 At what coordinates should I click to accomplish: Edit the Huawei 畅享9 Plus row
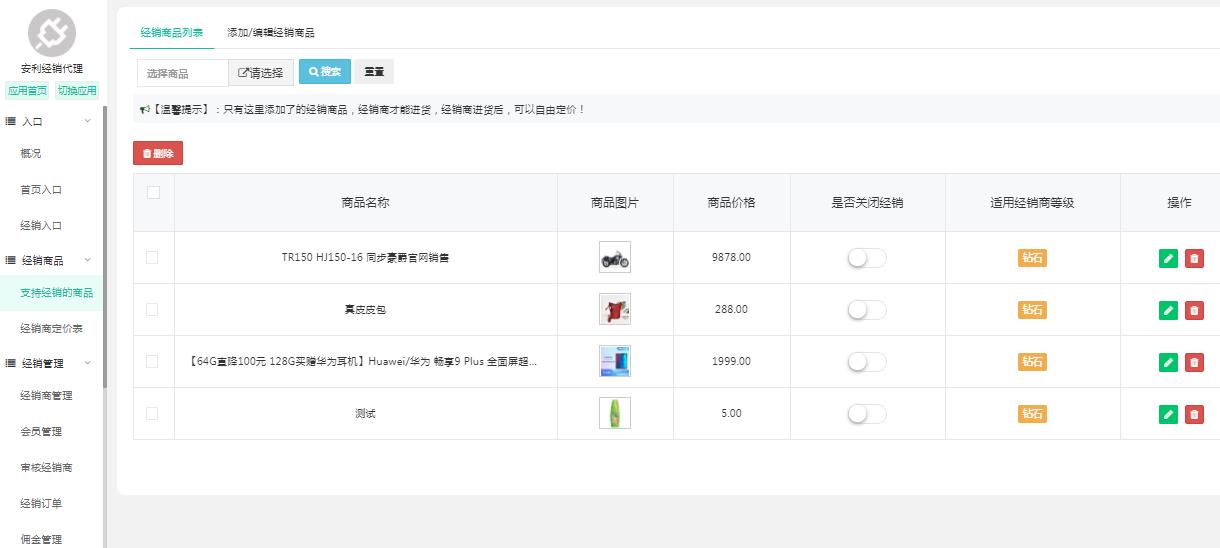1168,362
